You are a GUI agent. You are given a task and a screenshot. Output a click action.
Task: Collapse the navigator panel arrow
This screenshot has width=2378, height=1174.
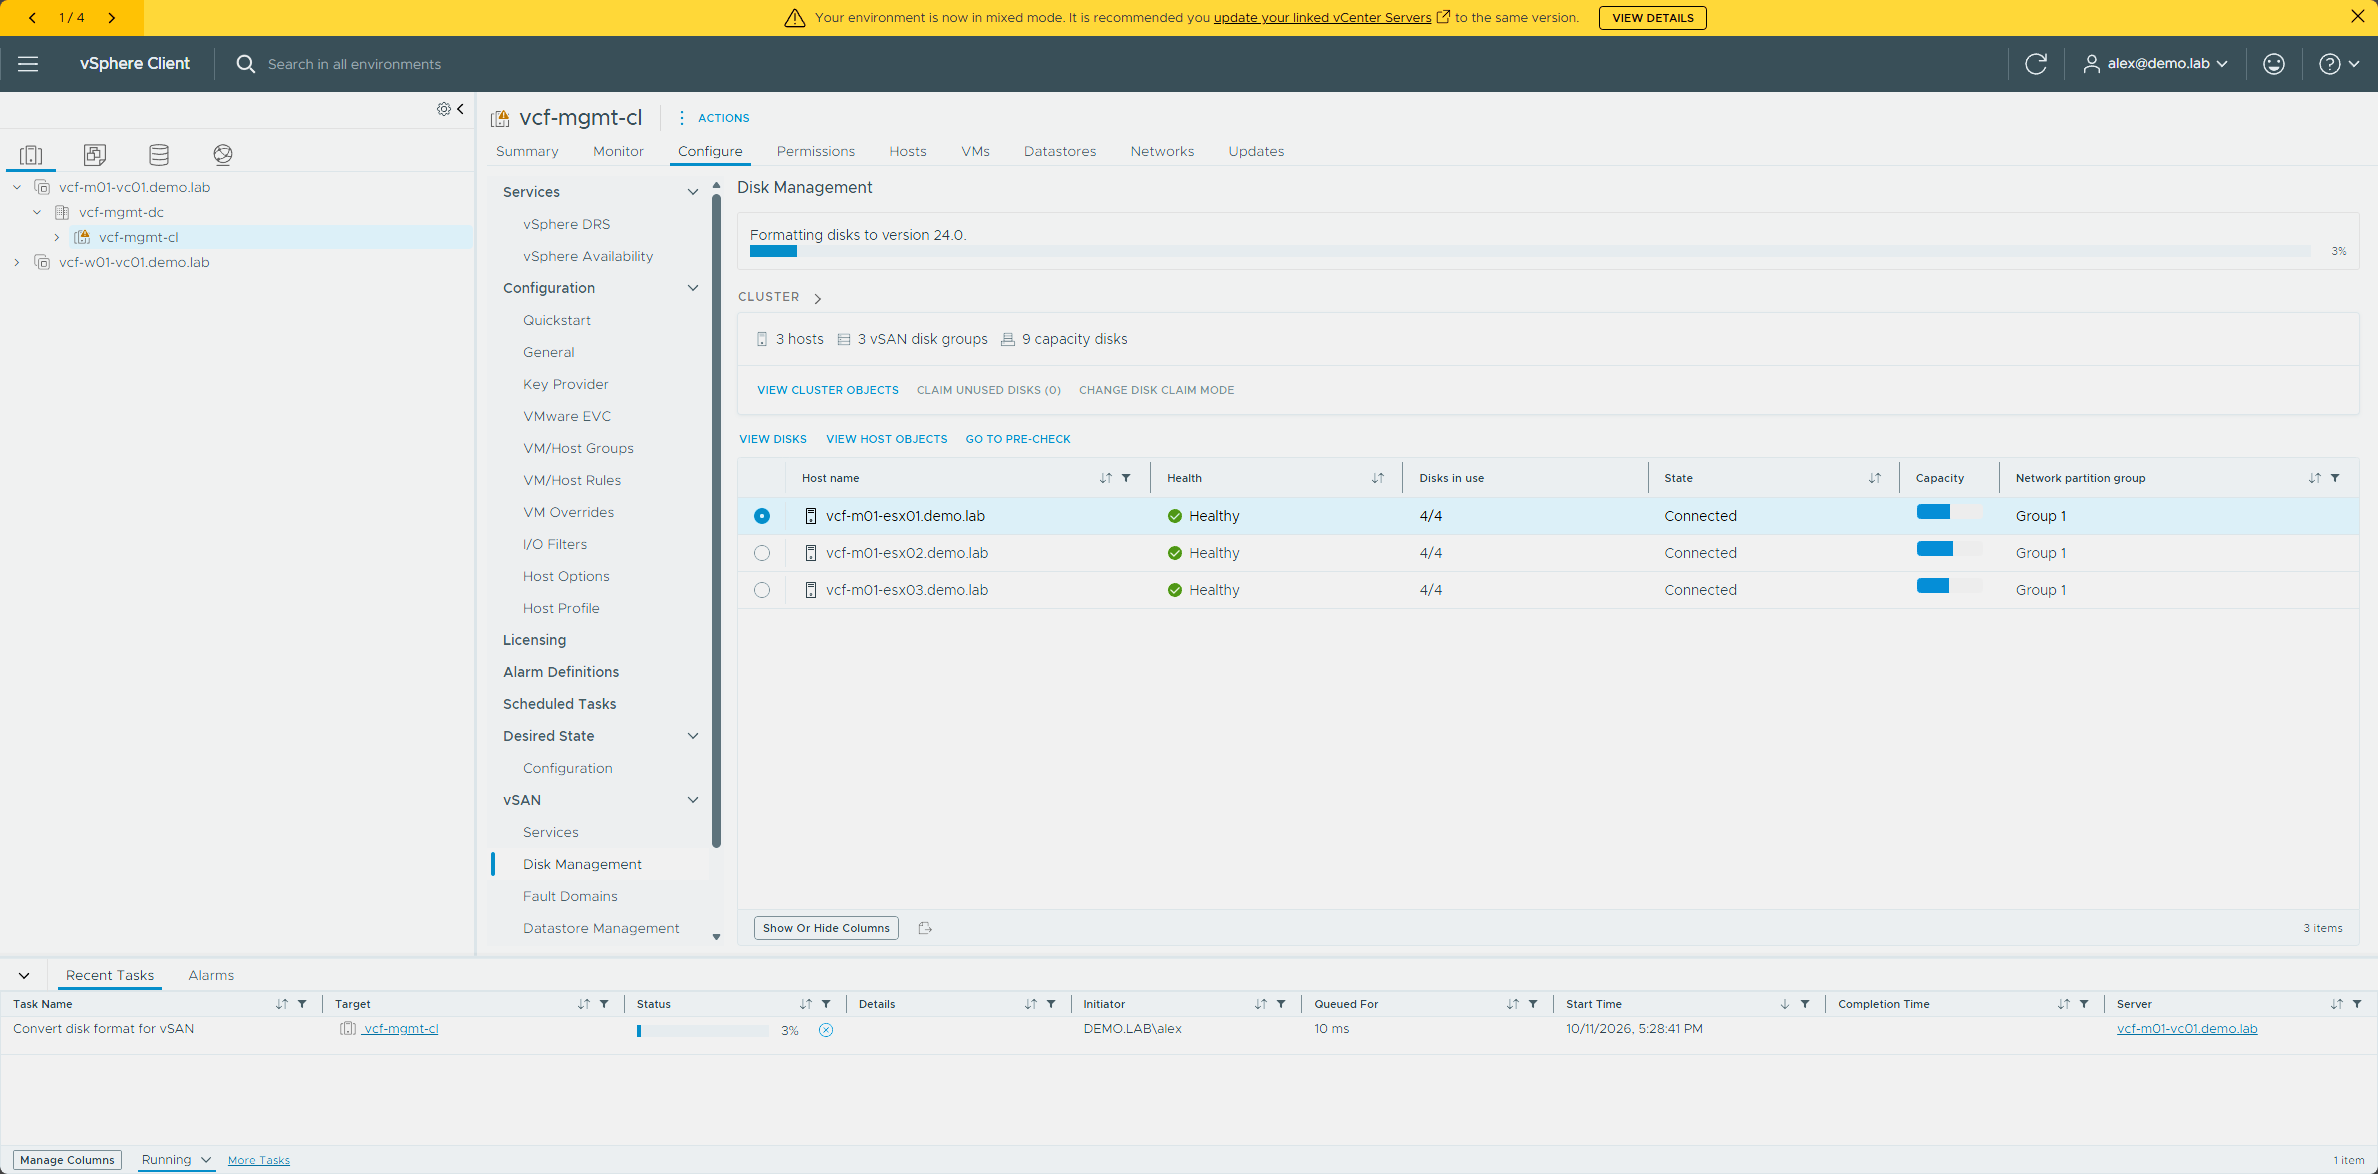tap(460, 109)
